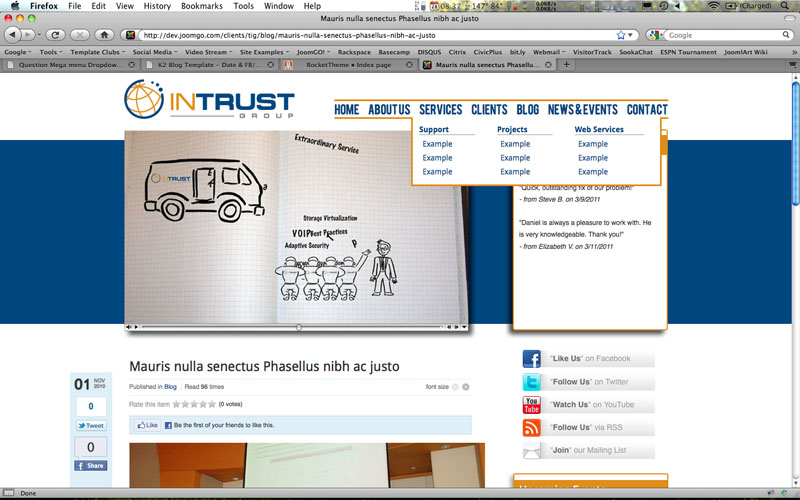Image resolution: width=800 pixels, height=500 pixels.
Task: Decrease article font size button
Action: pyautogui.click(x=455, y=387)
